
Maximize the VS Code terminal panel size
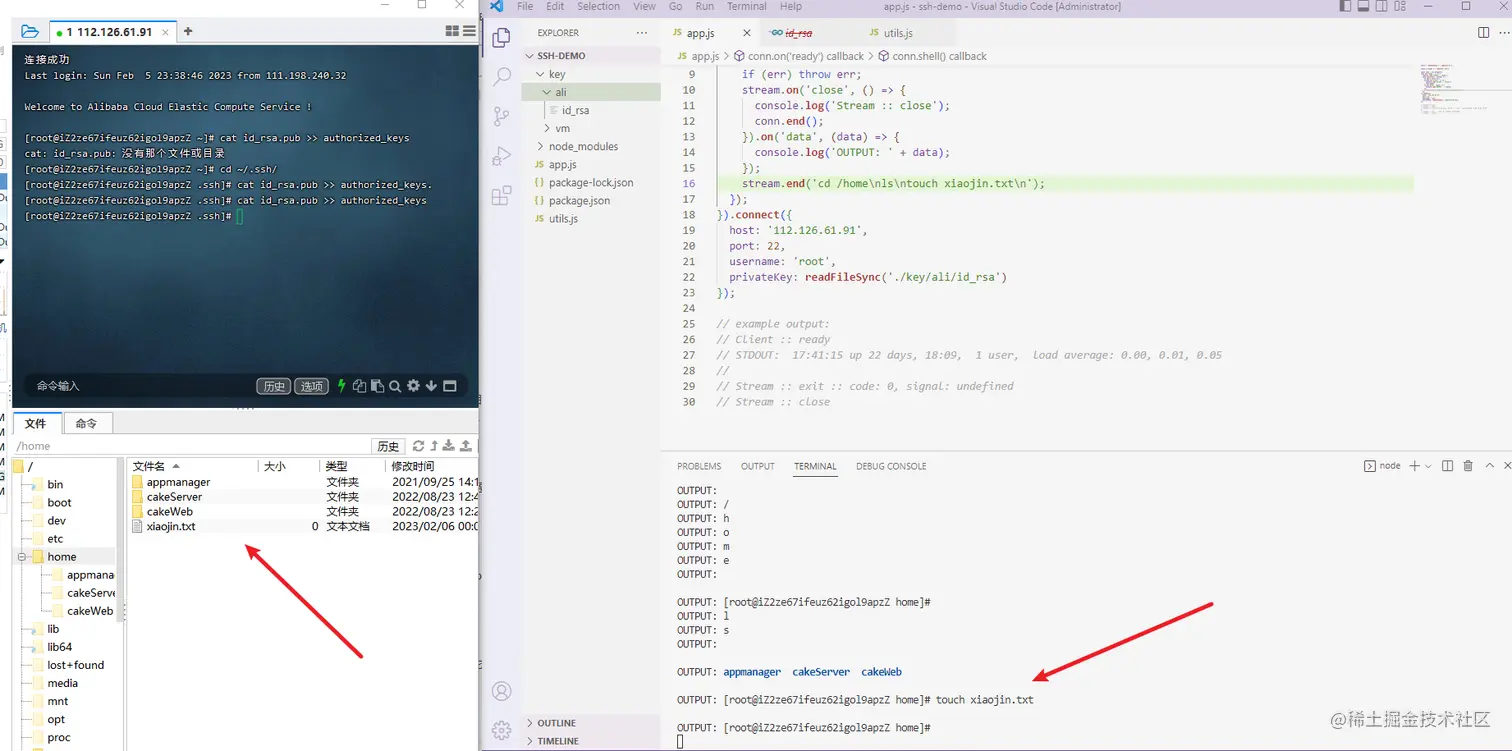coord(1490,466)
